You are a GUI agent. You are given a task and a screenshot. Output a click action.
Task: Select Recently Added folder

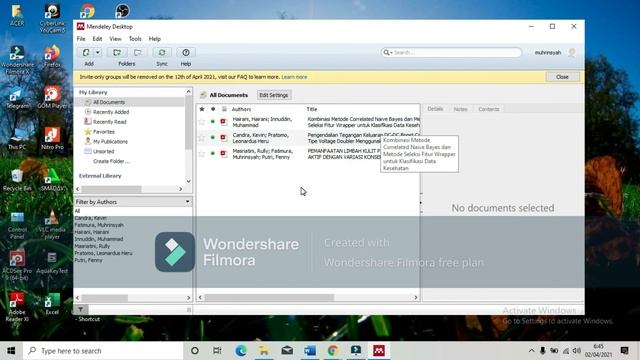pos(111,112)
